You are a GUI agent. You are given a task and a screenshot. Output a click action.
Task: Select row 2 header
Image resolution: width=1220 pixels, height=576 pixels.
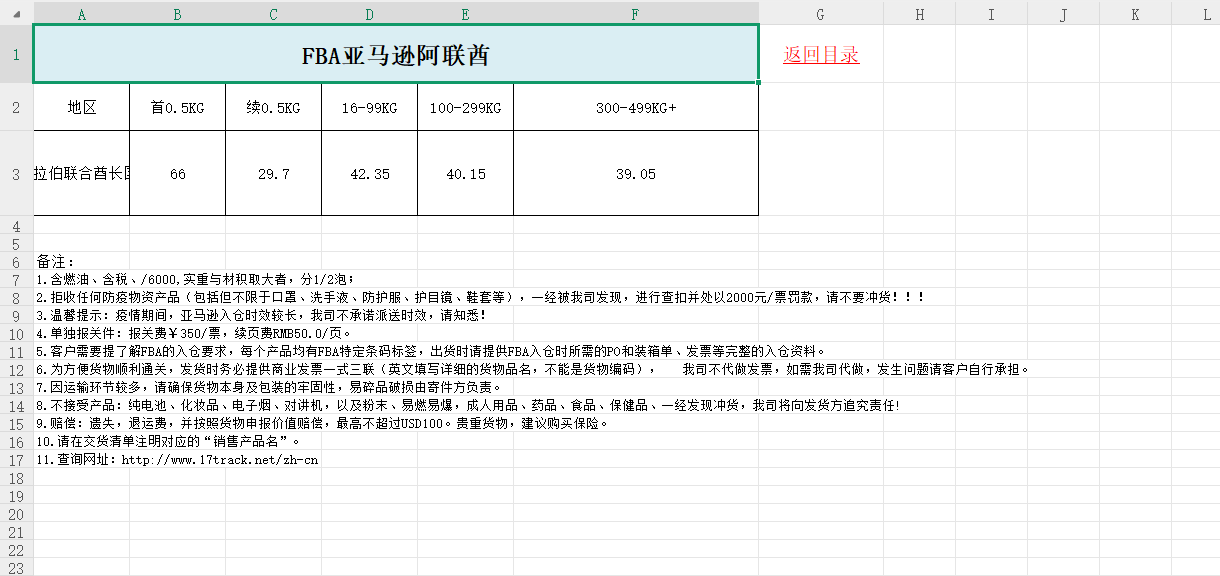(16, 107)
